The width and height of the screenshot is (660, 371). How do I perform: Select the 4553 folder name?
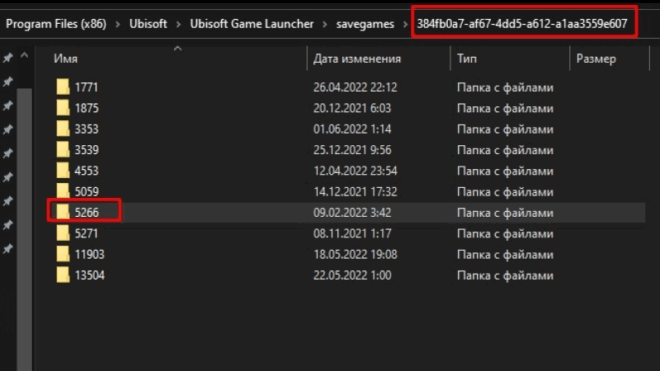click(86, 171)
